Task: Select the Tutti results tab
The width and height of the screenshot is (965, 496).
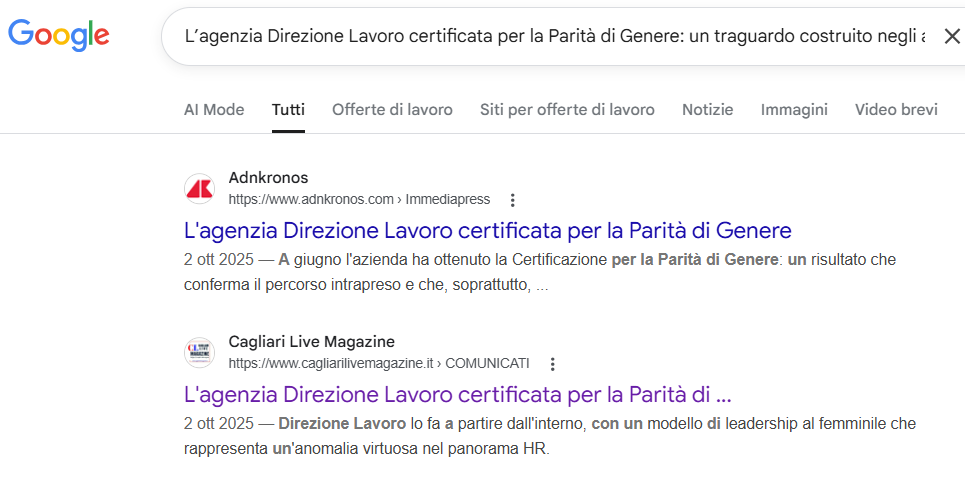Action: 288,110
